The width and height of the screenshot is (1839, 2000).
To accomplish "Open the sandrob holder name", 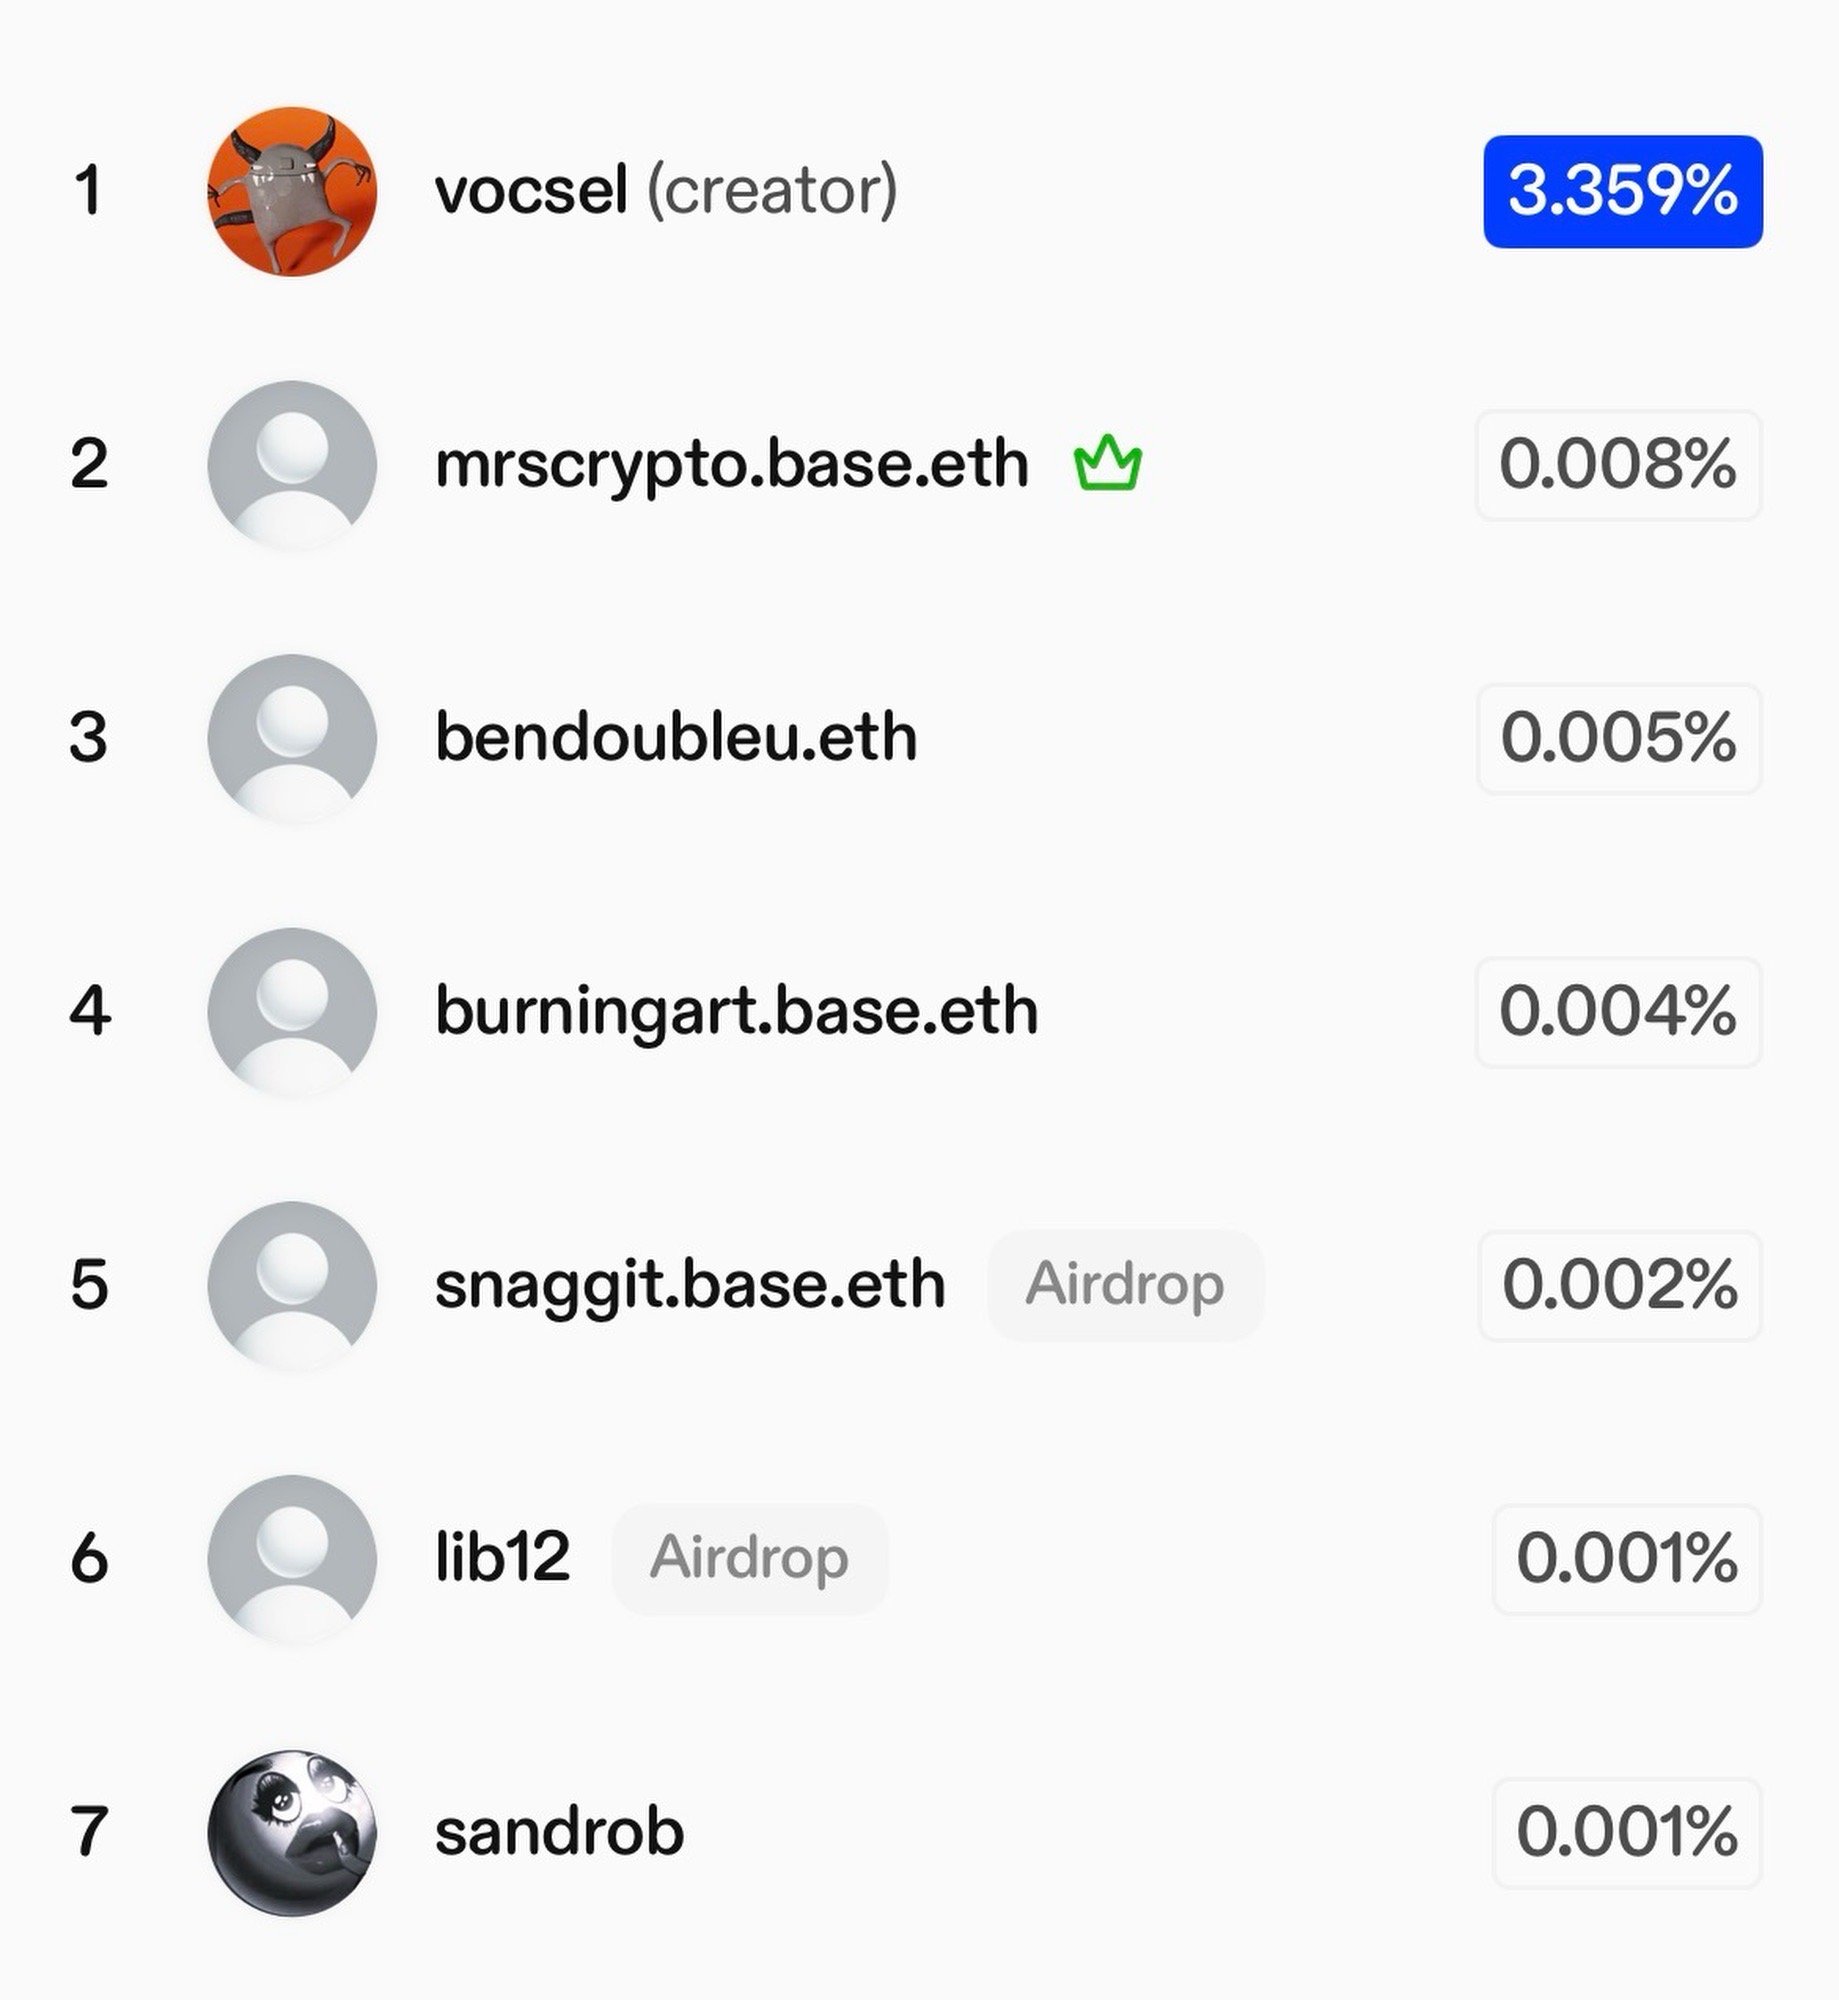I will pos(559,1832).
